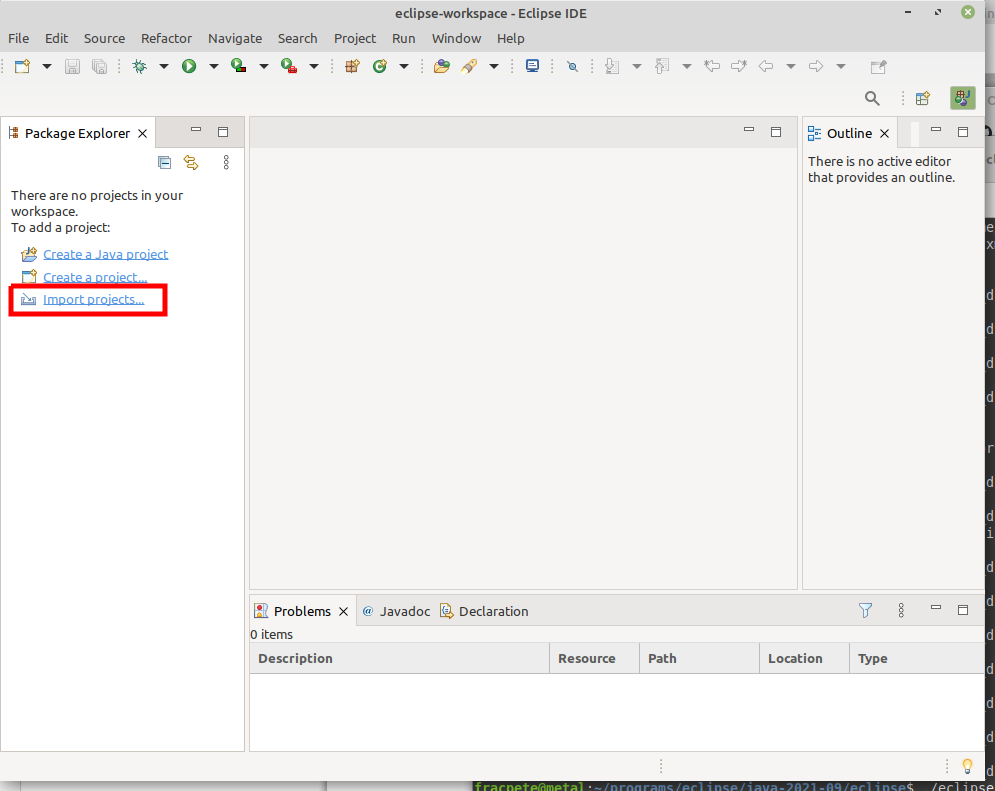
Task: Click the Back navigation arrow
Action: tap(766, 66)
